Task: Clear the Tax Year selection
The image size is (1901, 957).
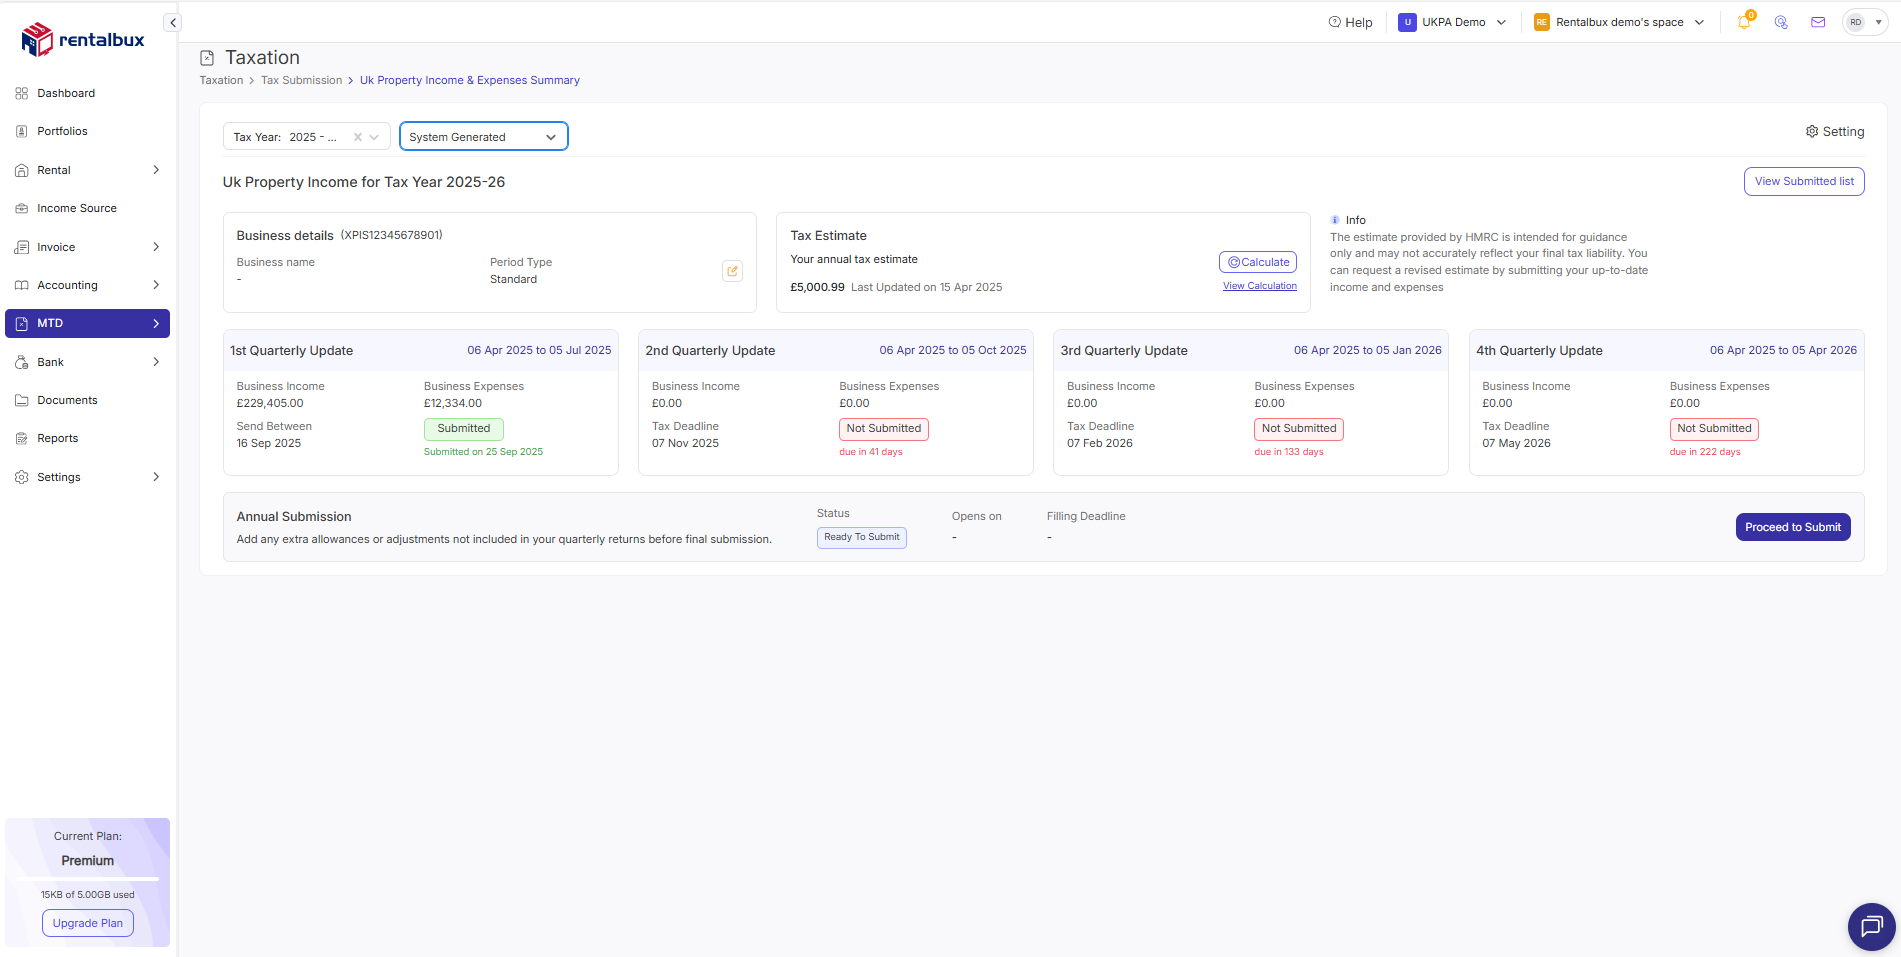Action: click(x=358, y=137)
